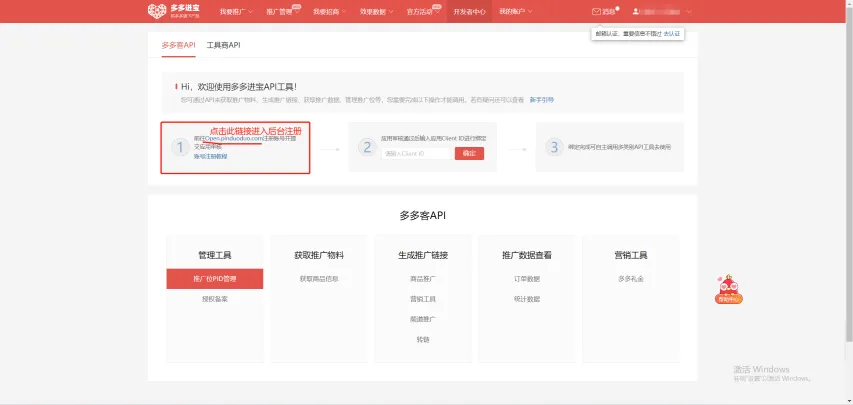853x405 pixels.
Task: Click the red 确定 button
Action: [x=469, y=154]
